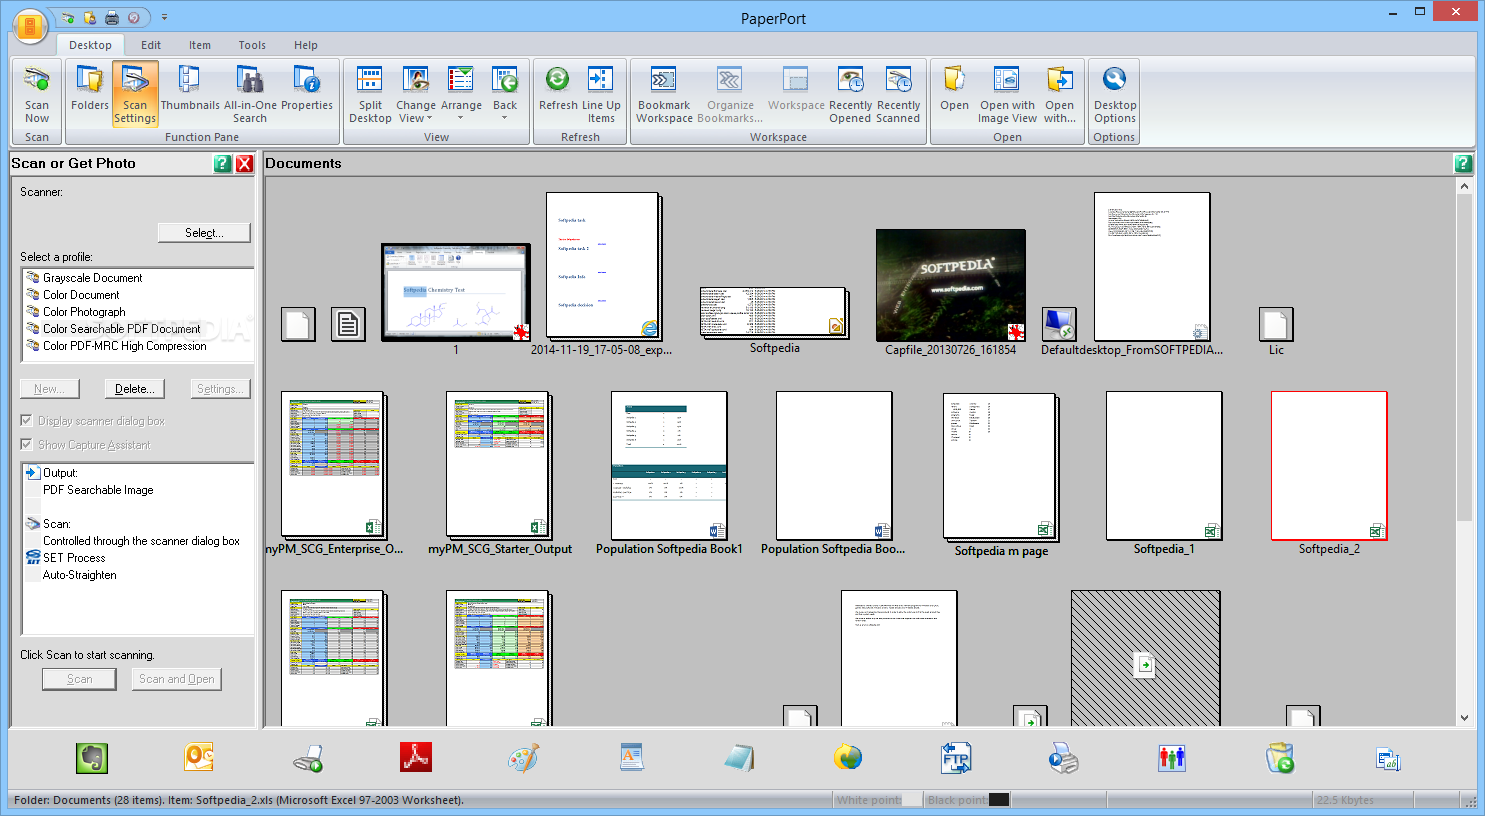Click Recently Opened
The width and height of the screenshot is (1485, 816).
pyautogui.click(x=850, y=94)
